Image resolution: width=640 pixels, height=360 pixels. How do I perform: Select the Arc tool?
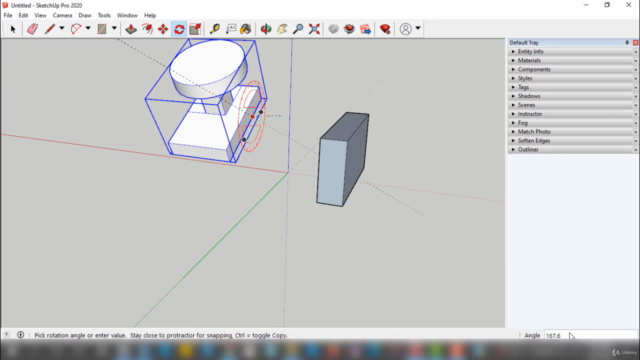[x=76, y=29]
